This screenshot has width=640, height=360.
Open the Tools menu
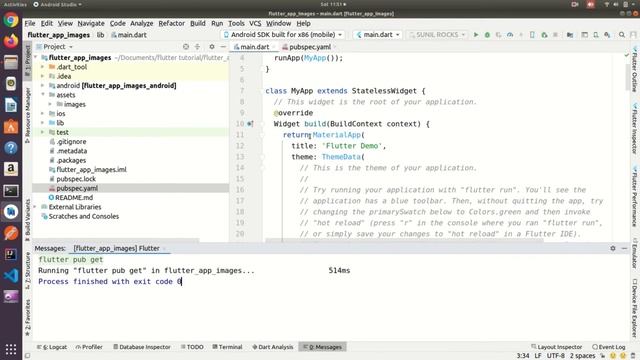click(x=236, y=24)
